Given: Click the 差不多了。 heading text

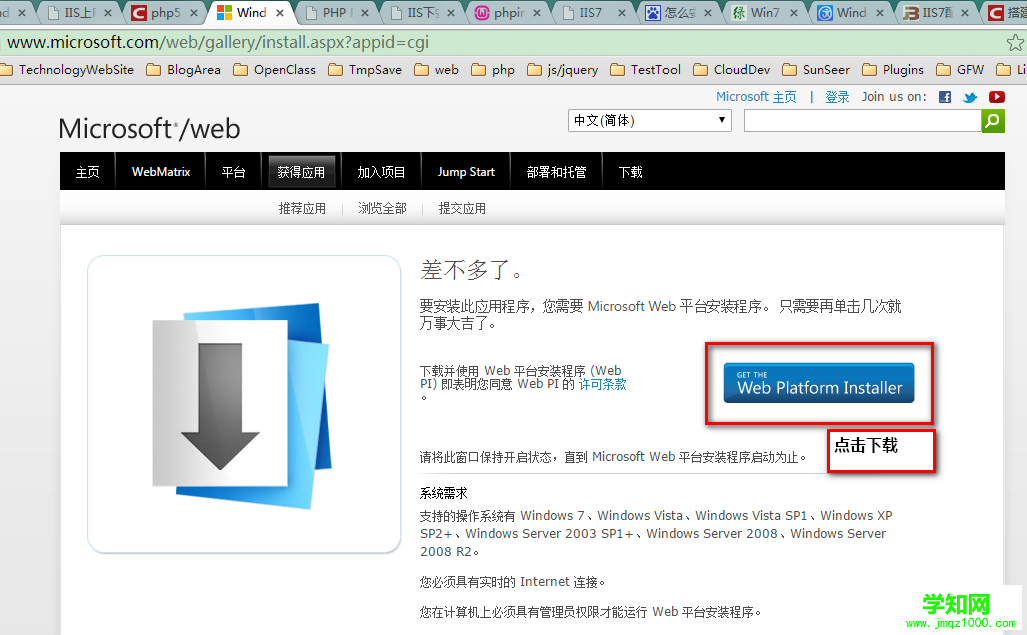Looking at the screenshot, I should point(470,269).
